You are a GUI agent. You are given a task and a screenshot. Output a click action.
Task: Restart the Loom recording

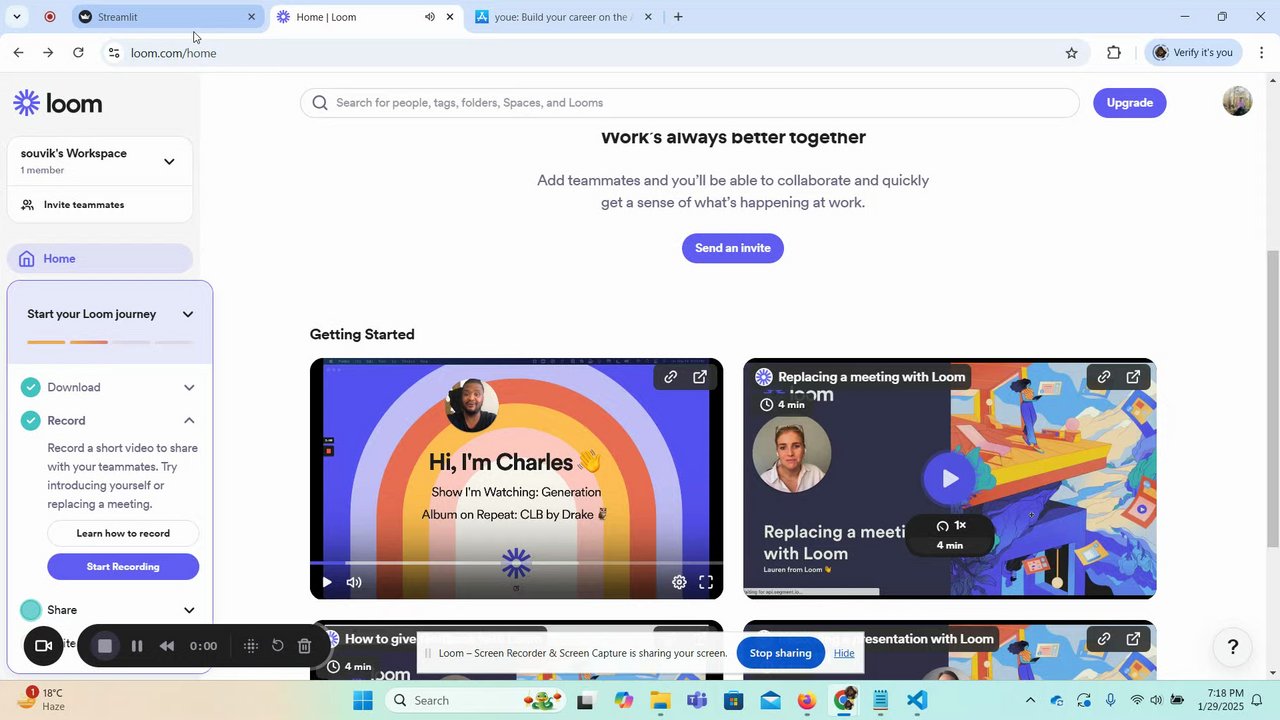click(278, 646)
